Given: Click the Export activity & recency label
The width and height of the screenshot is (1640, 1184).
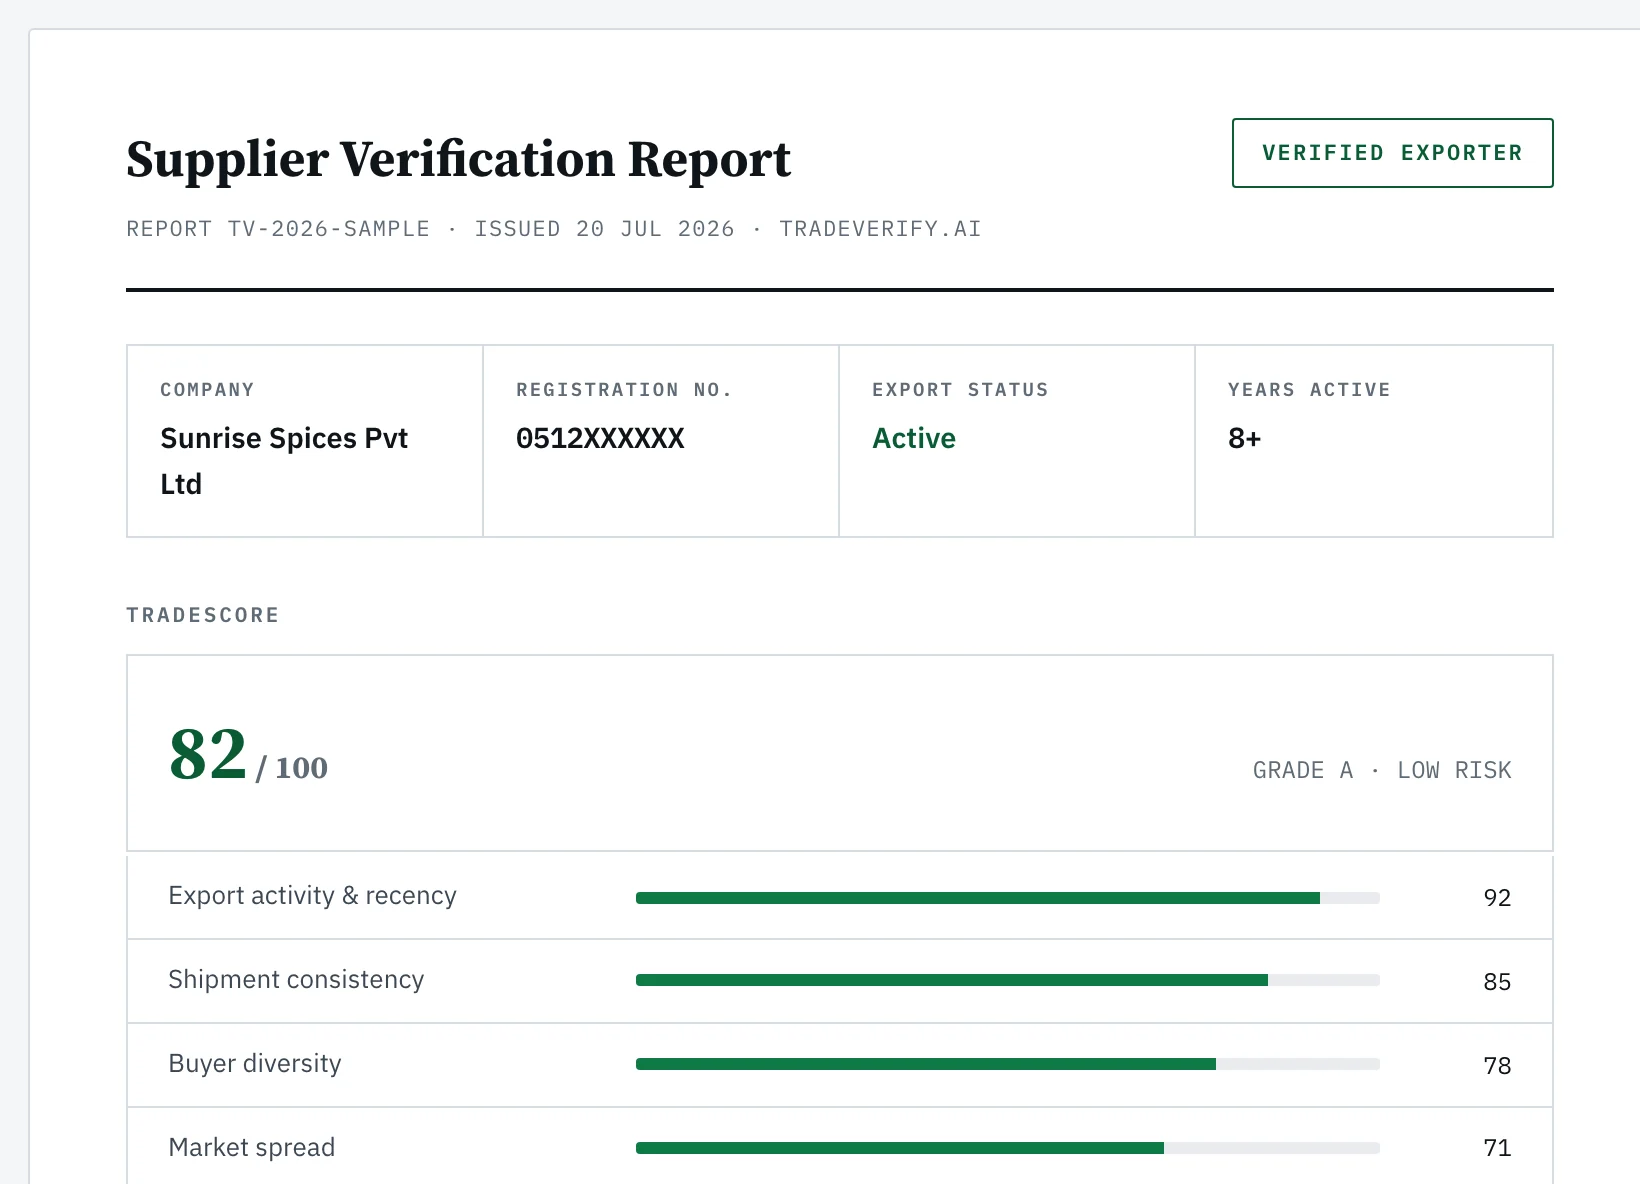Looking at the screenshot, I should tap(312, 895).
